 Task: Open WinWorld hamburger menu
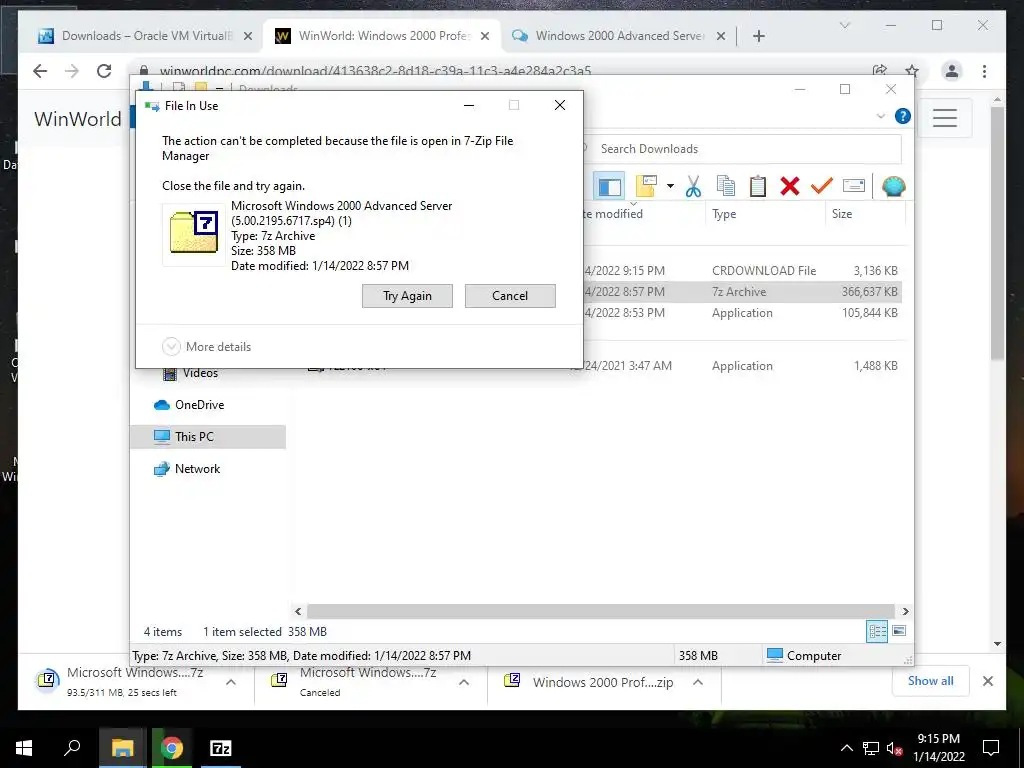coord(944,118)
